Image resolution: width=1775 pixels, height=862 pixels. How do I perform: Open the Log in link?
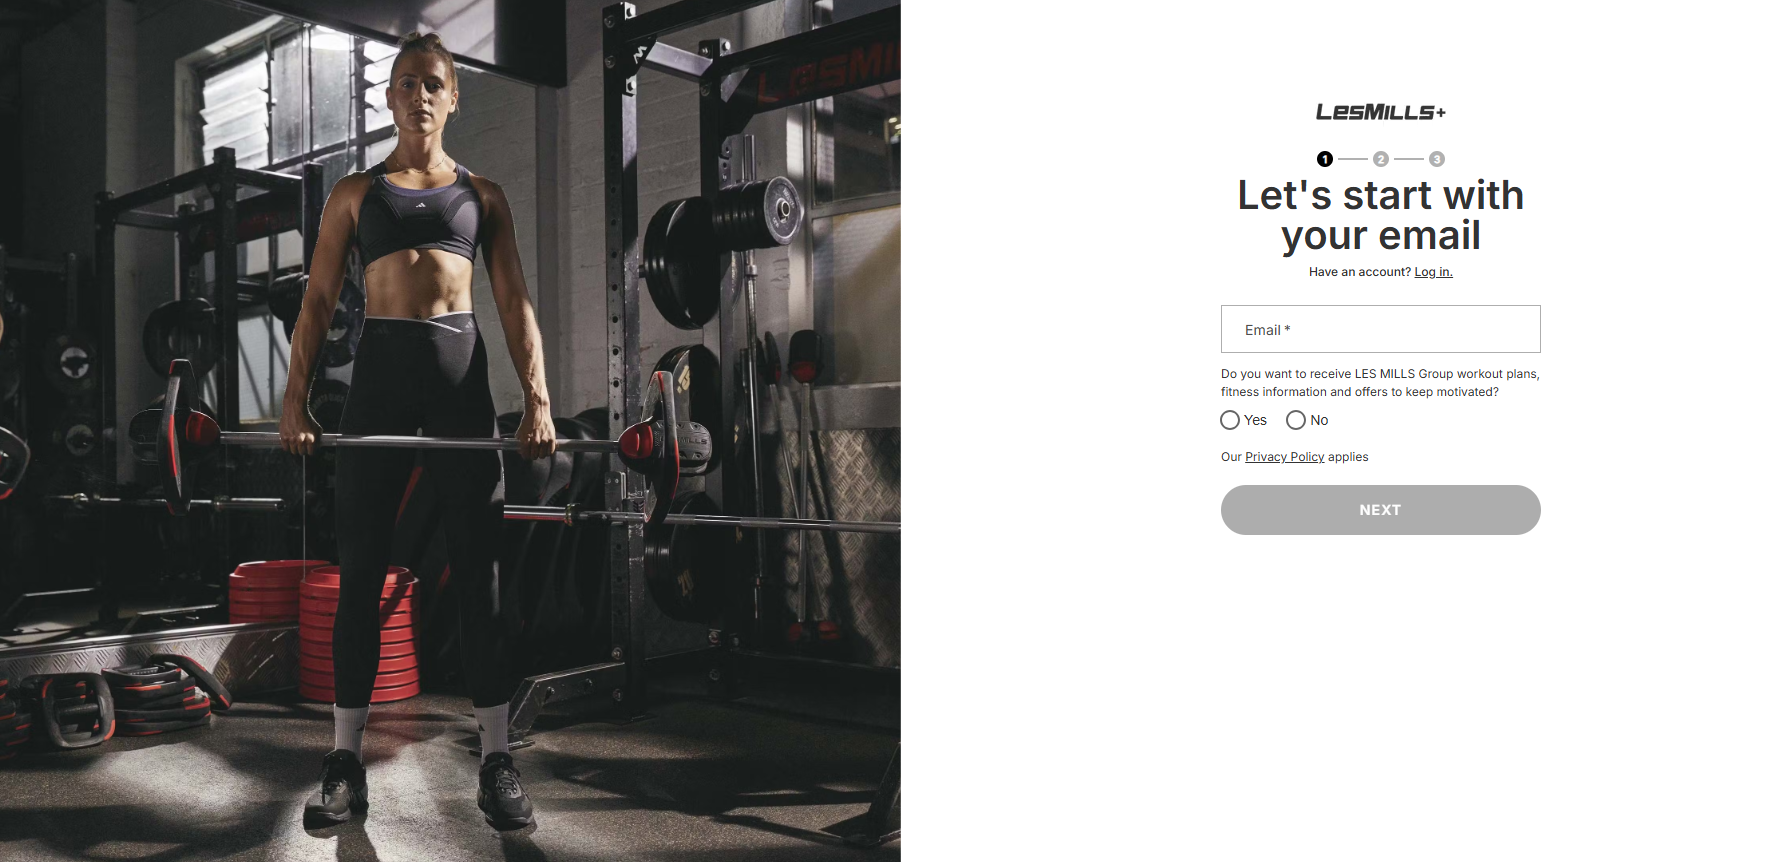(1433, 272)
